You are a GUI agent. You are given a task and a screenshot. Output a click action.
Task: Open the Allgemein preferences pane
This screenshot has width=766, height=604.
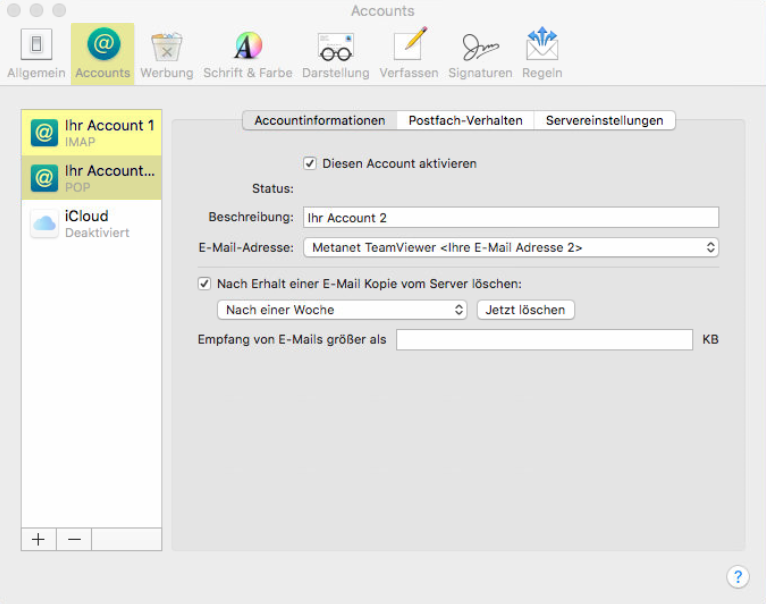tap(36, 54)
